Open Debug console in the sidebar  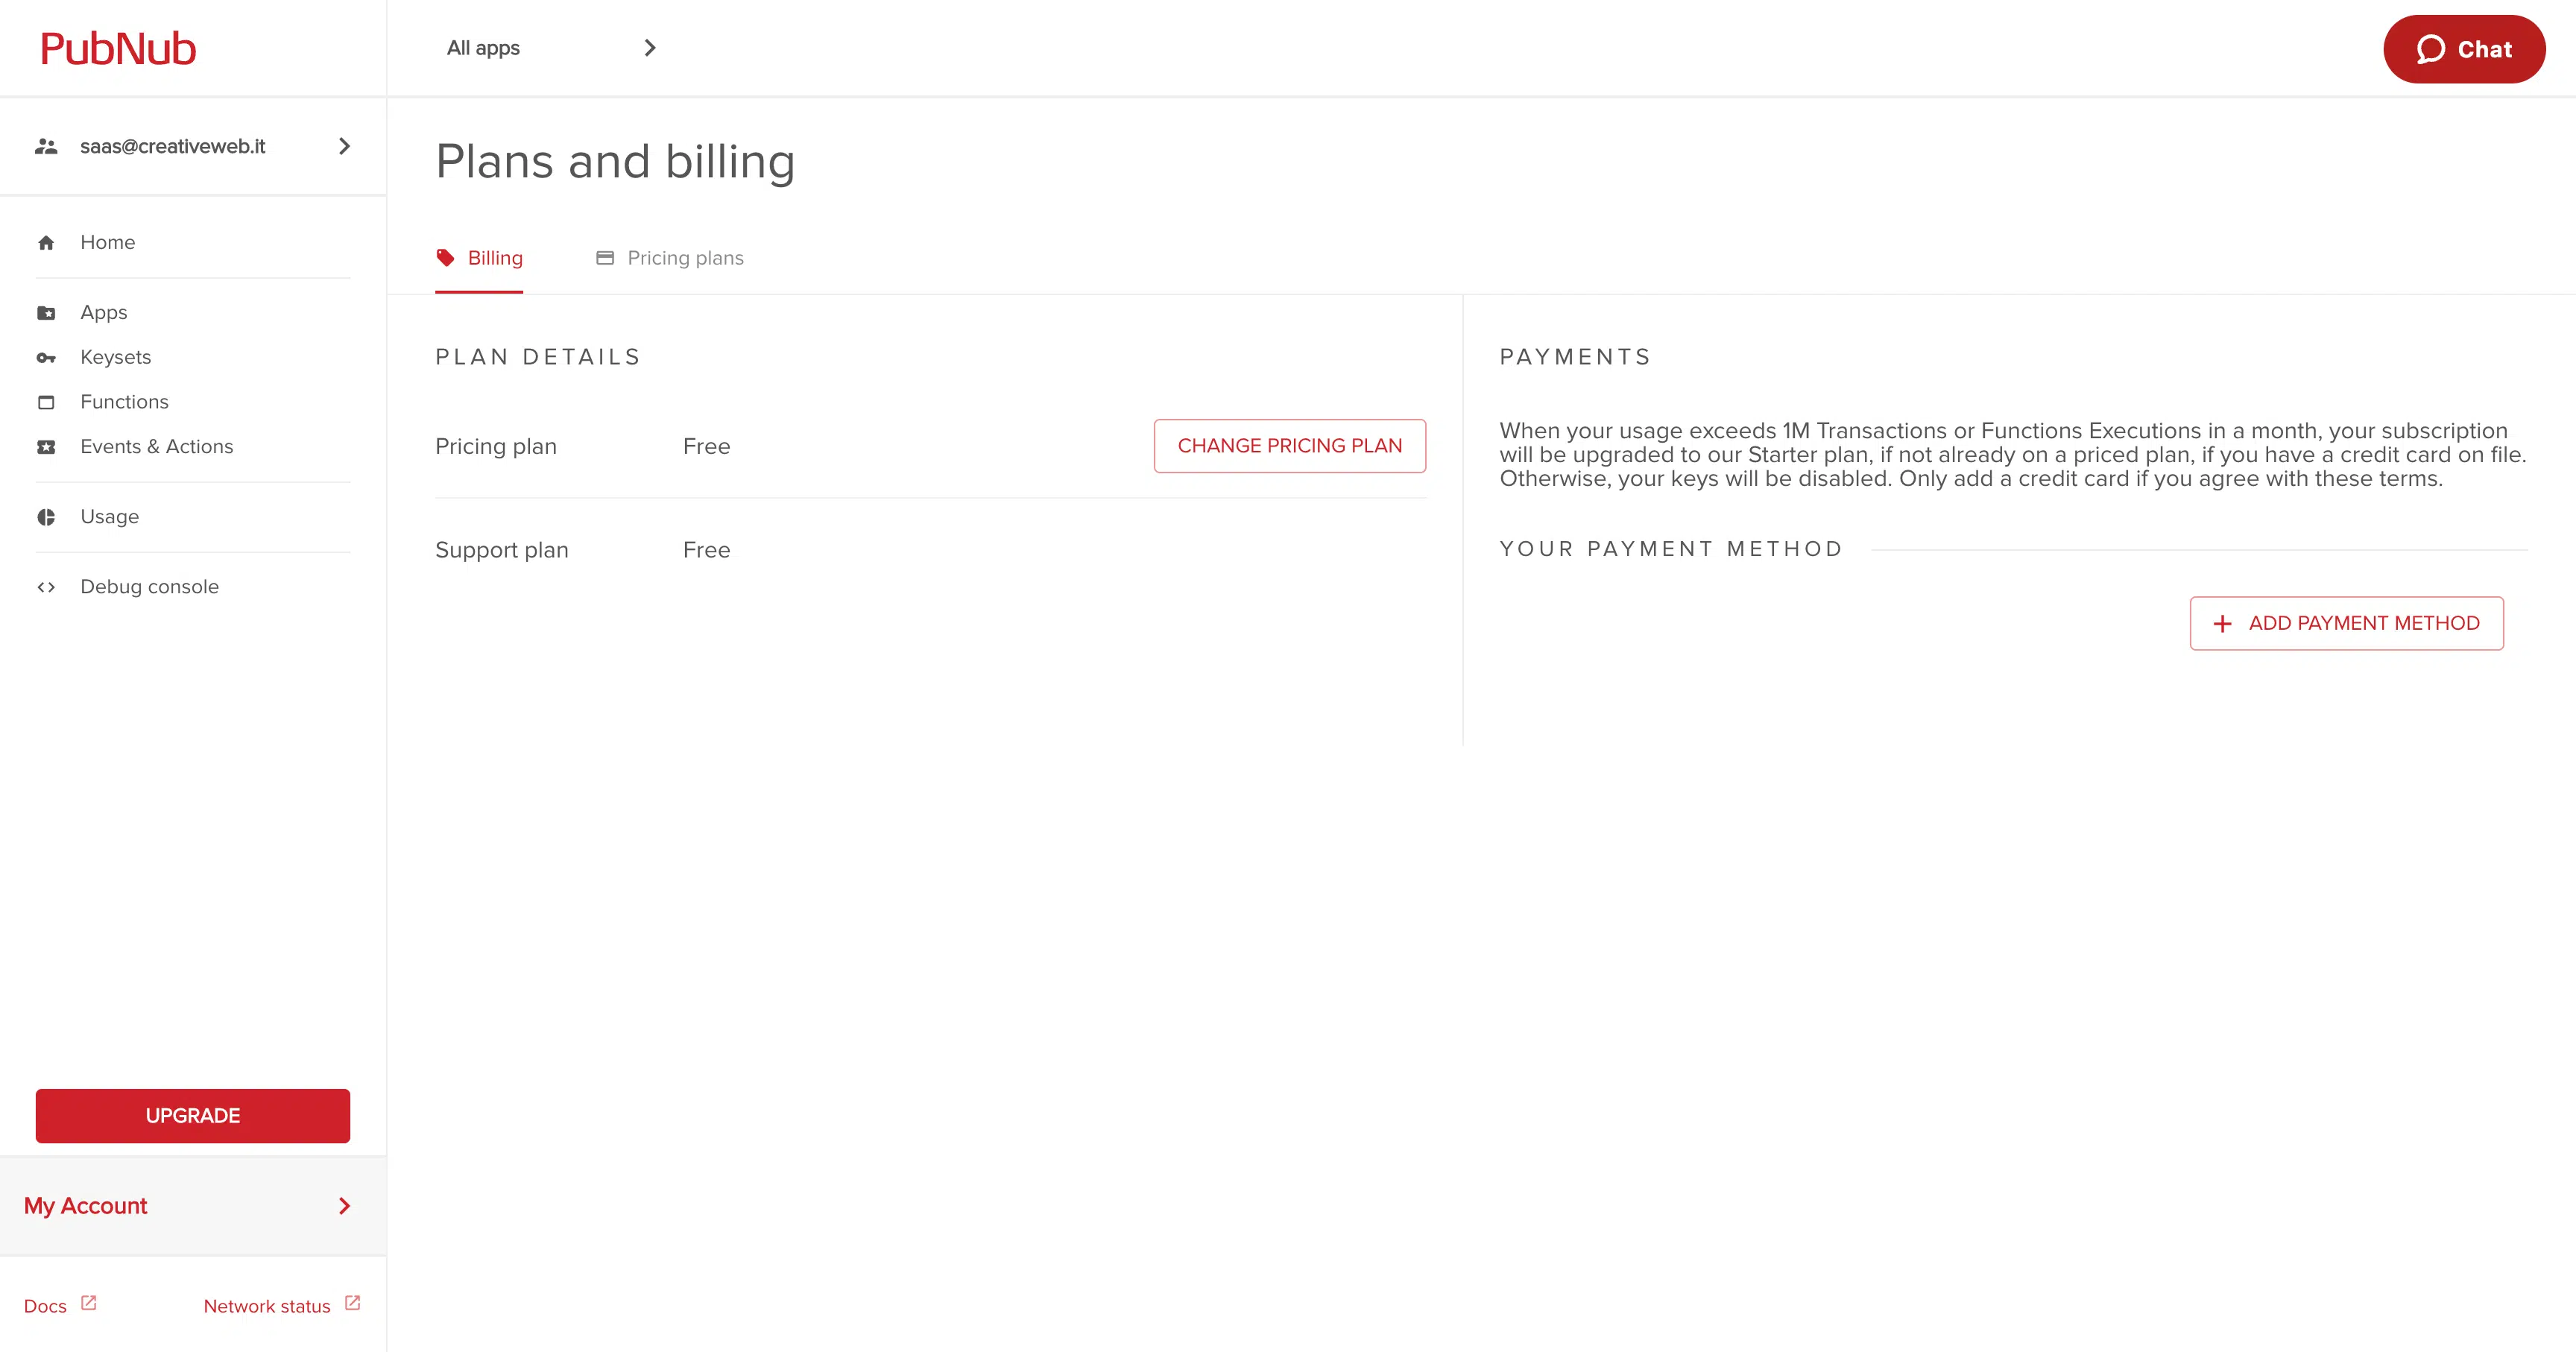193,587
